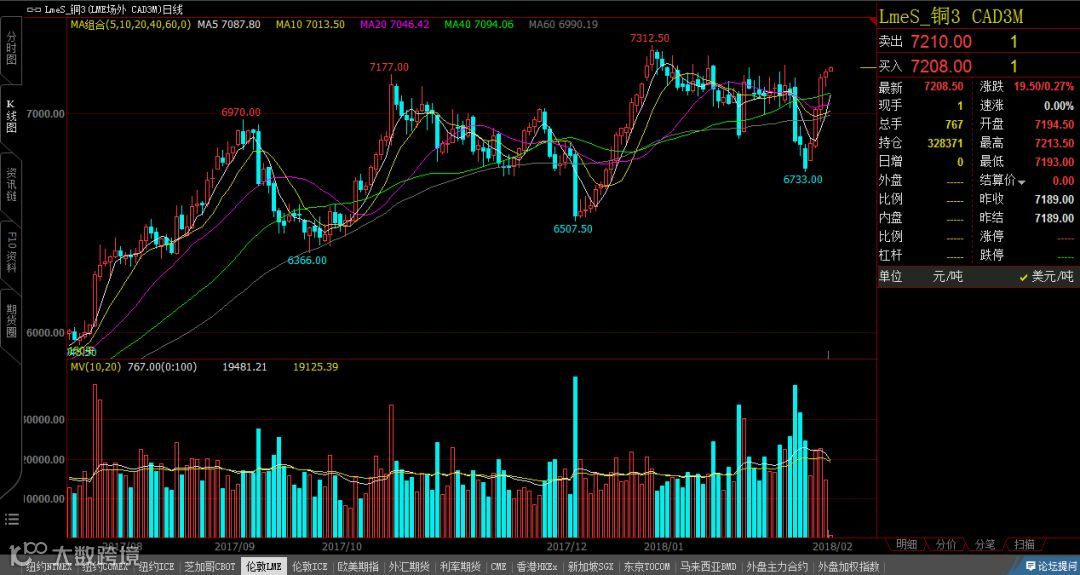
Task: Open the 外盘主力合约 tab
Action: 777,567
